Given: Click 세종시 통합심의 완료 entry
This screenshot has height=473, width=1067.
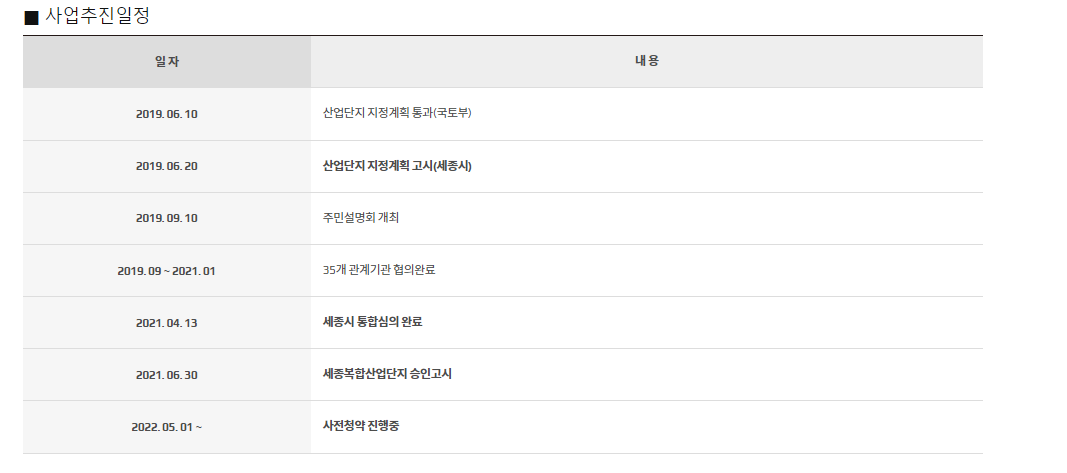Looking at the screenshot, I should (372, 323).
